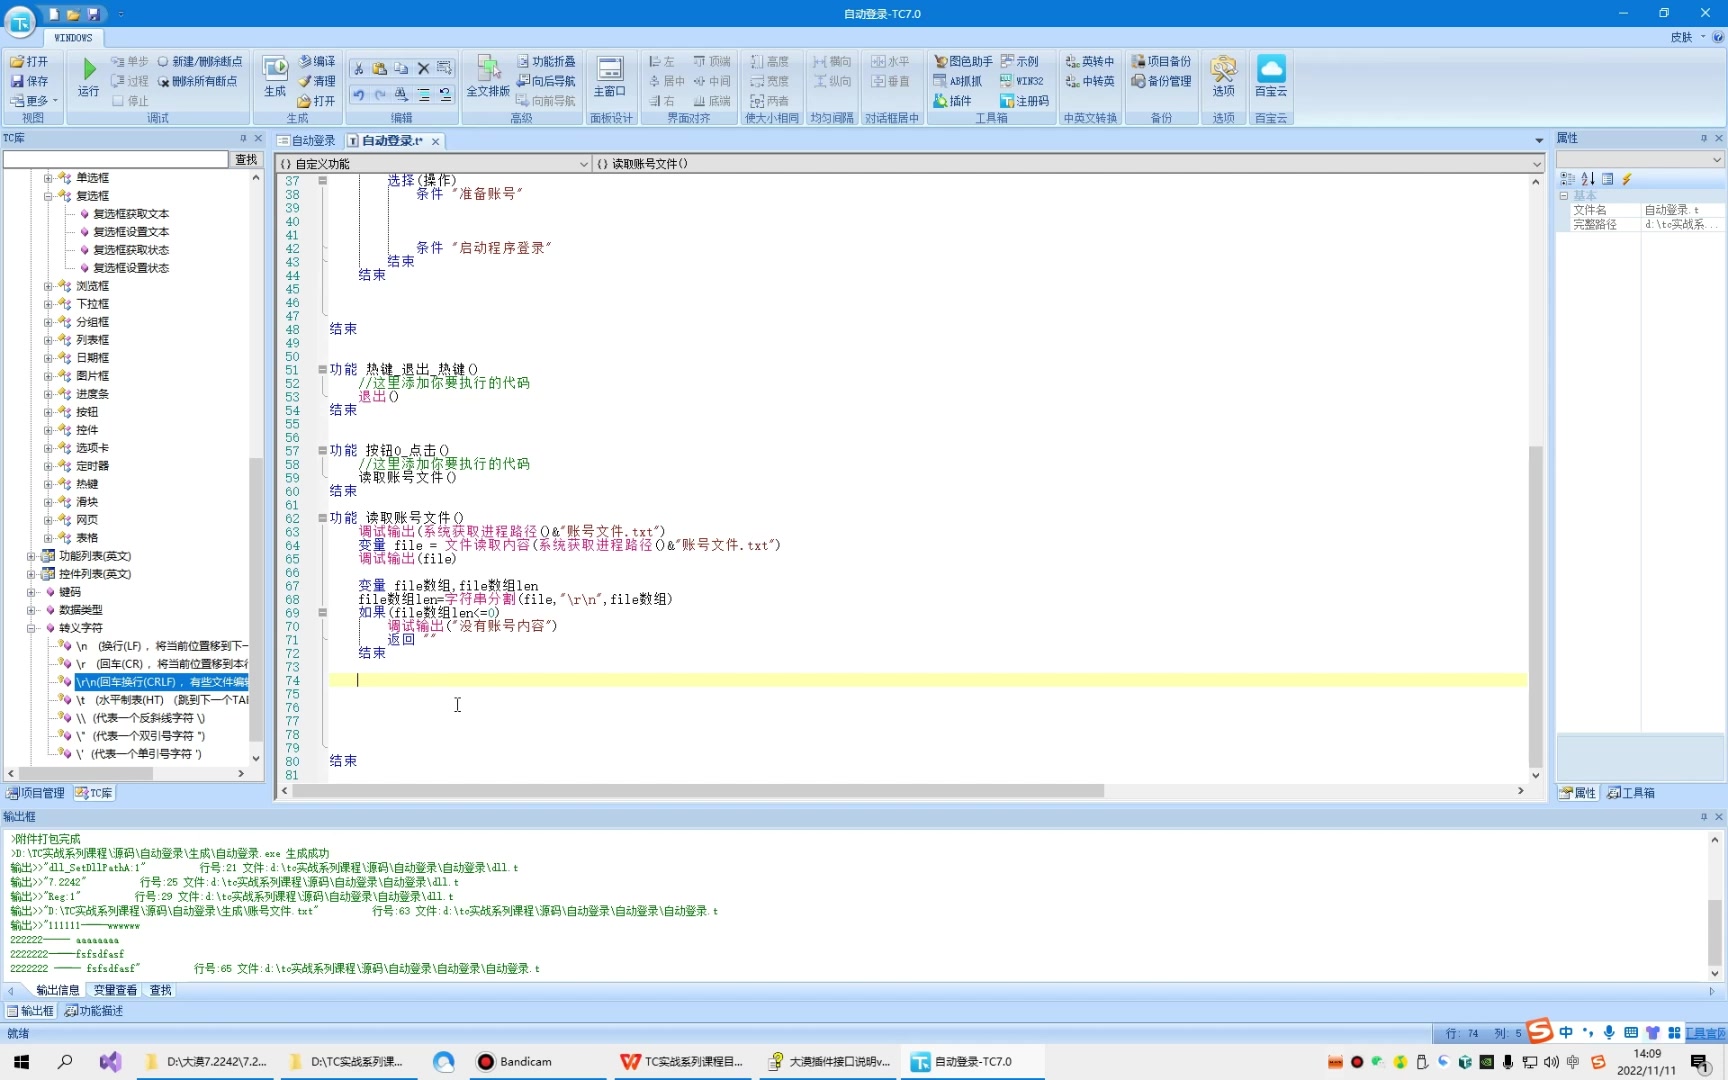Open the 自定义功能 namespace dropdown

(584, 164)
